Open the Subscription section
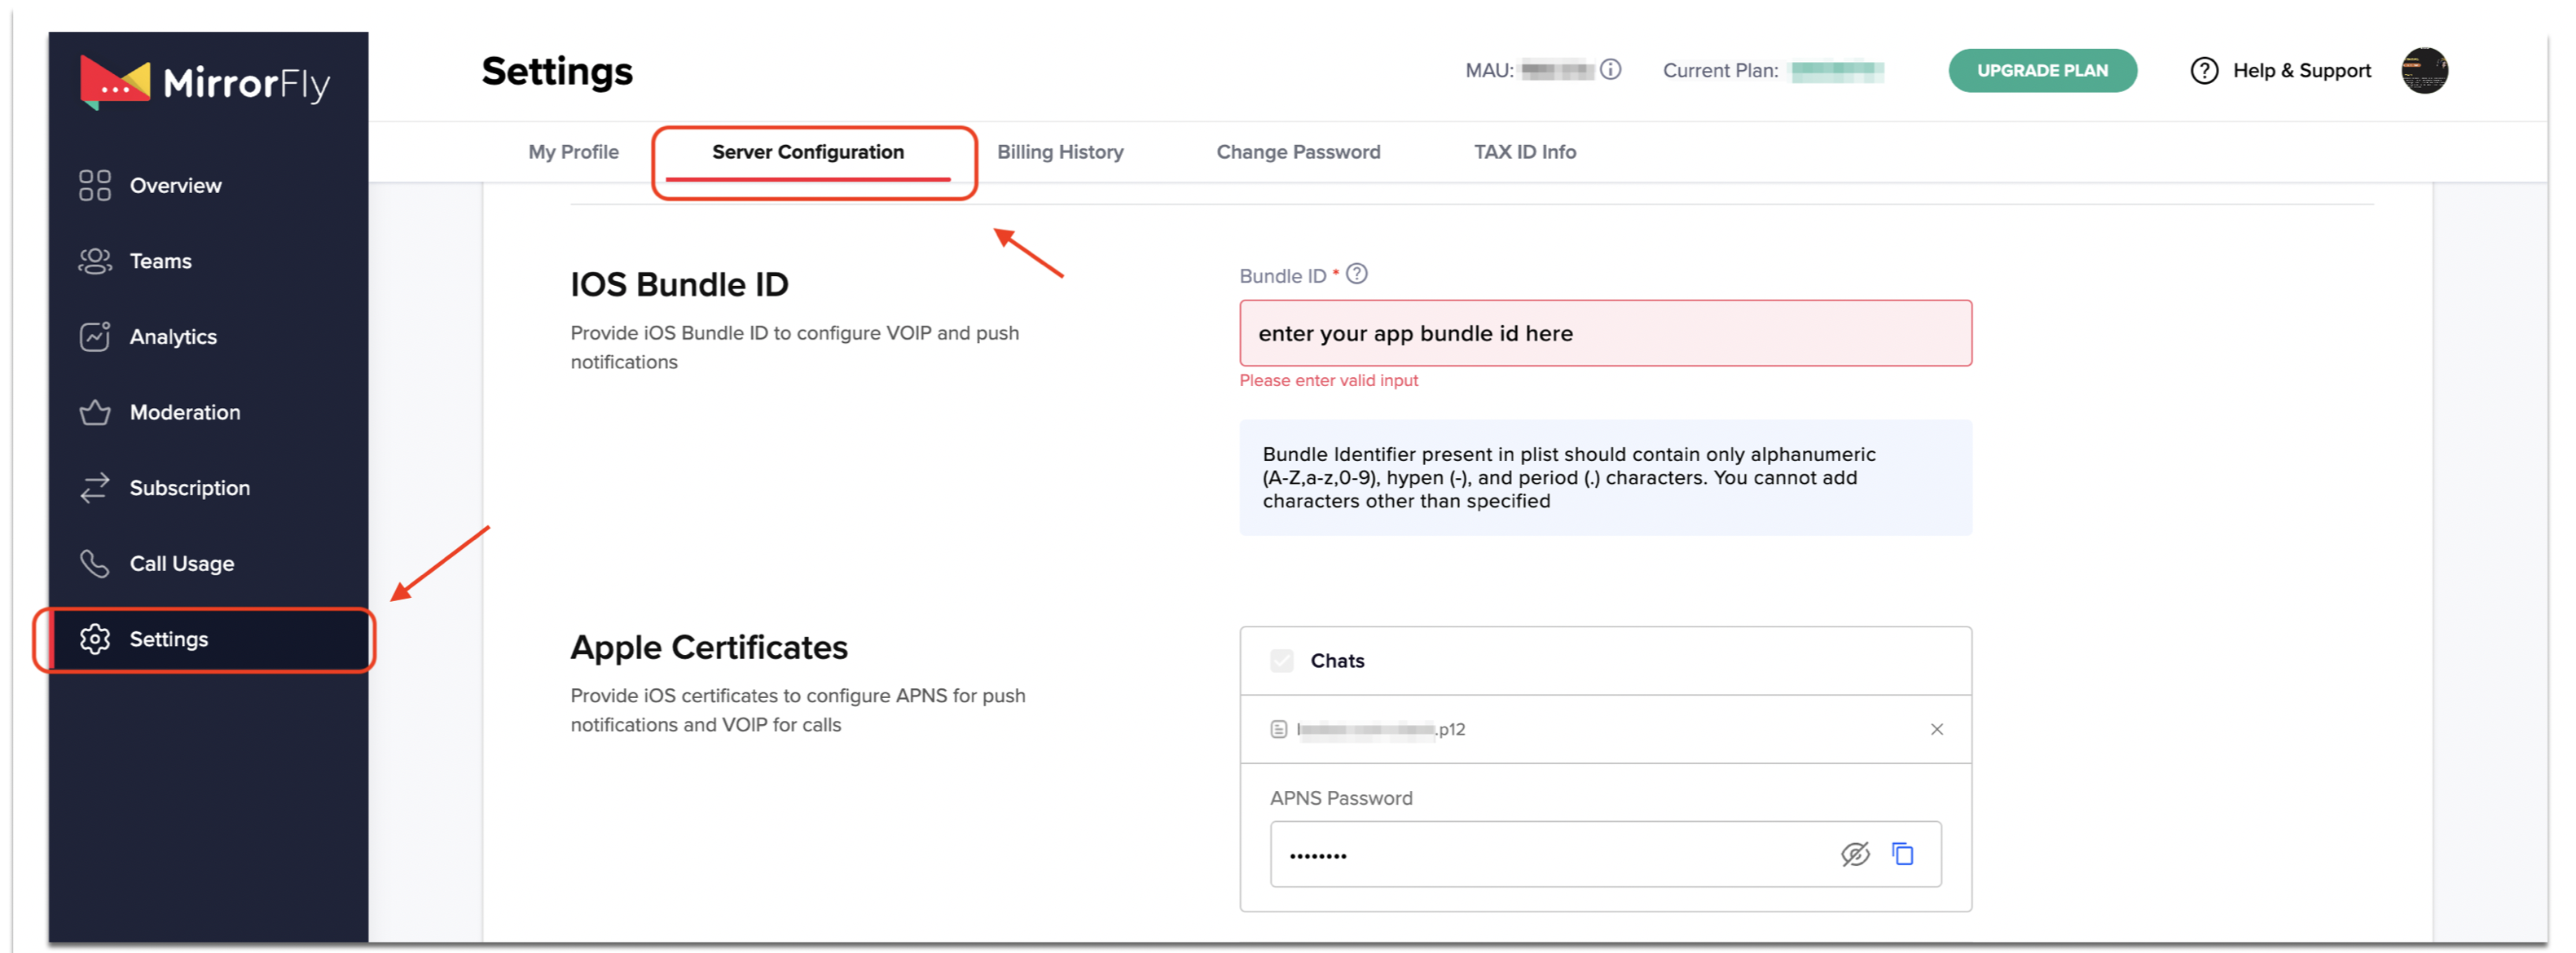2576x953 pixels. point(189,488)
